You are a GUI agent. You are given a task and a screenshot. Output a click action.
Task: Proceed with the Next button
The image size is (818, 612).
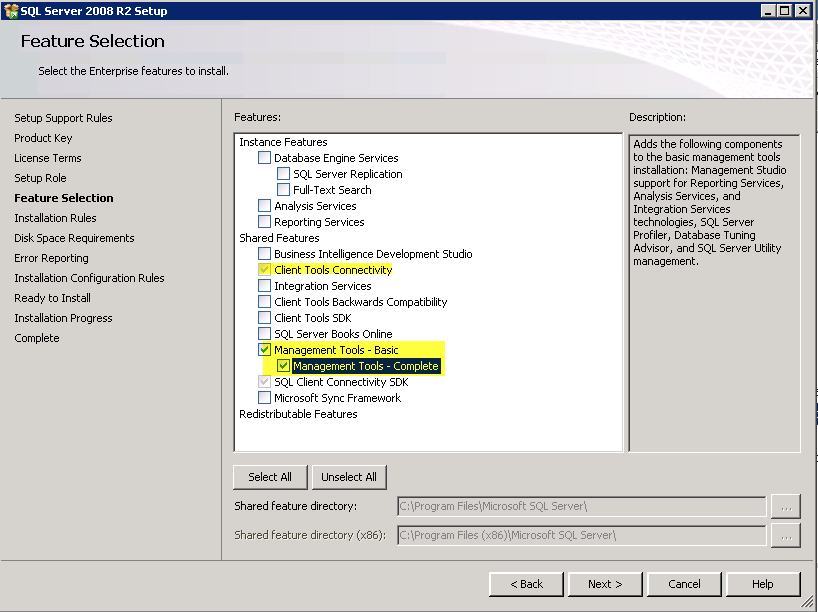(x=605, y=584)
